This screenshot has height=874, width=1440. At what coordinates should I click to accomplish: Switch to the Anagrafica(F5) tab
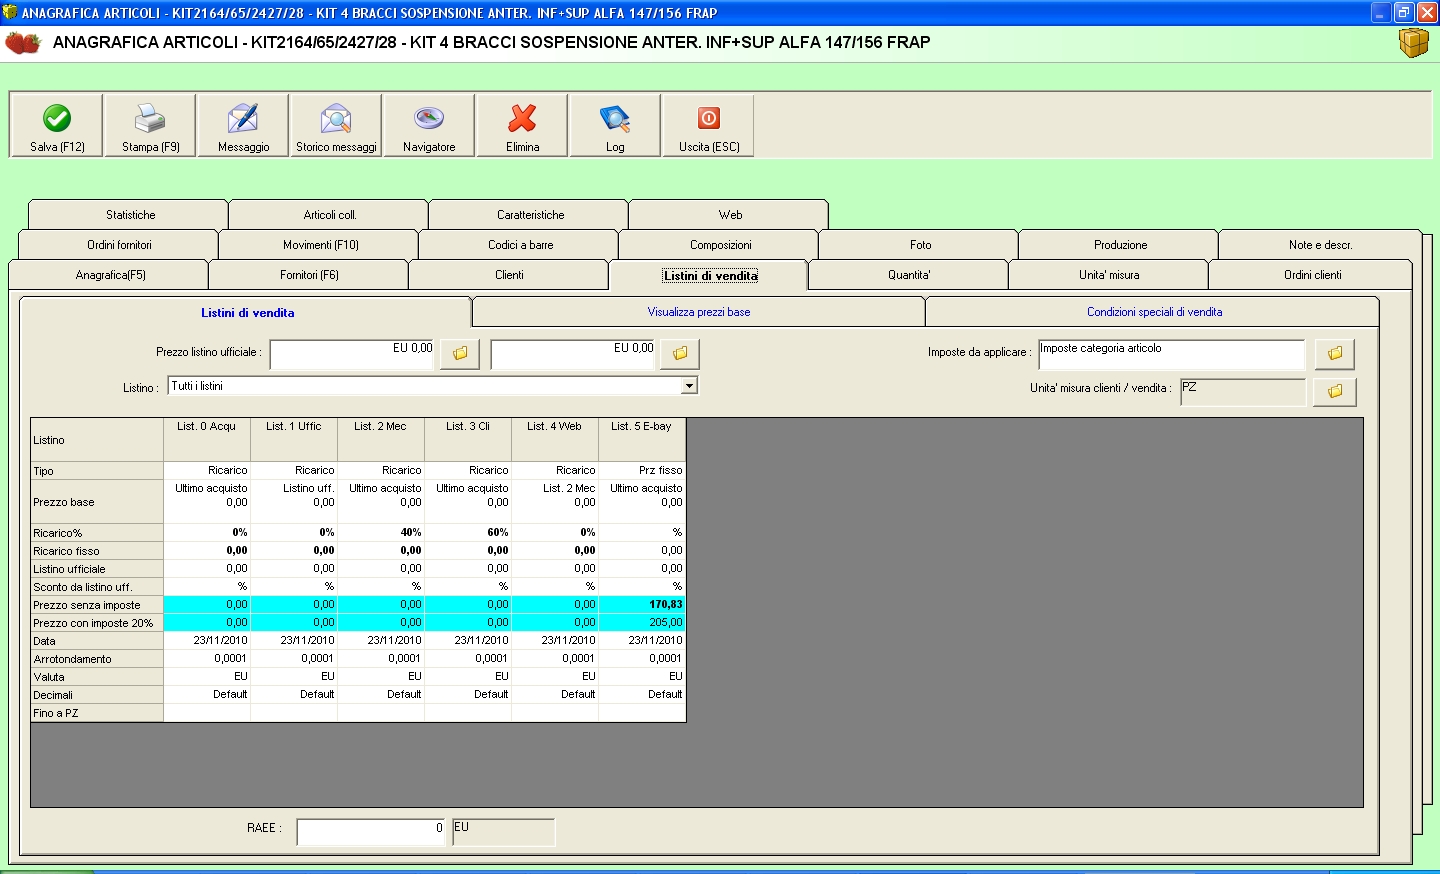pyautogui.click(x=110, y=275)
